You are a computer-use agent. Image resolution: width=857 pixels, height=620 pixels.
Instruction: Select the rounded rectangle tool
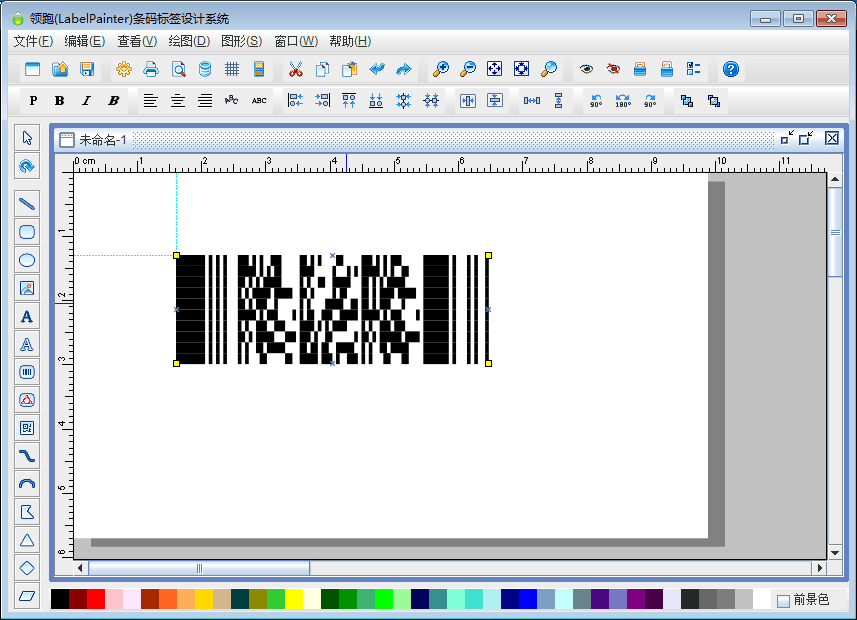tap(27, 232)
